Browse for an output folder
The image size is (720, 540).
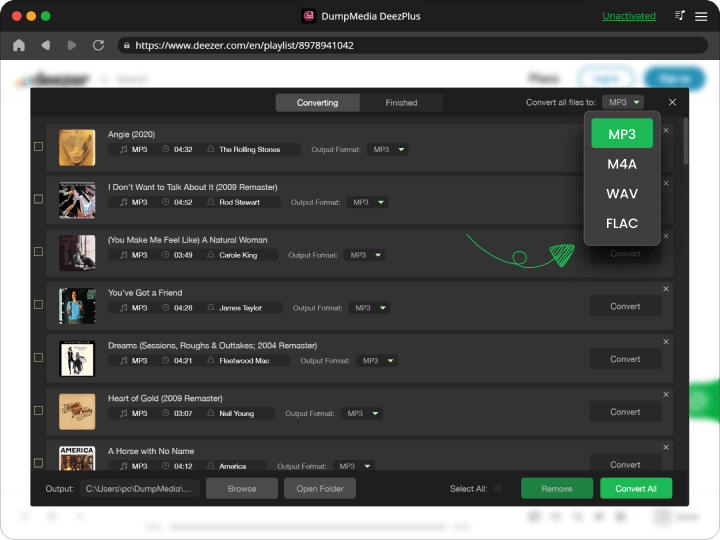242,489
